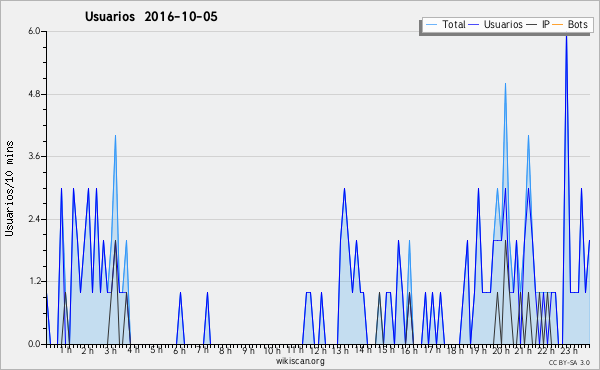This screenshot has width=600, height=370.
Task: Click the Total peak of 5 after 20 h
Action: click(505, 84)
